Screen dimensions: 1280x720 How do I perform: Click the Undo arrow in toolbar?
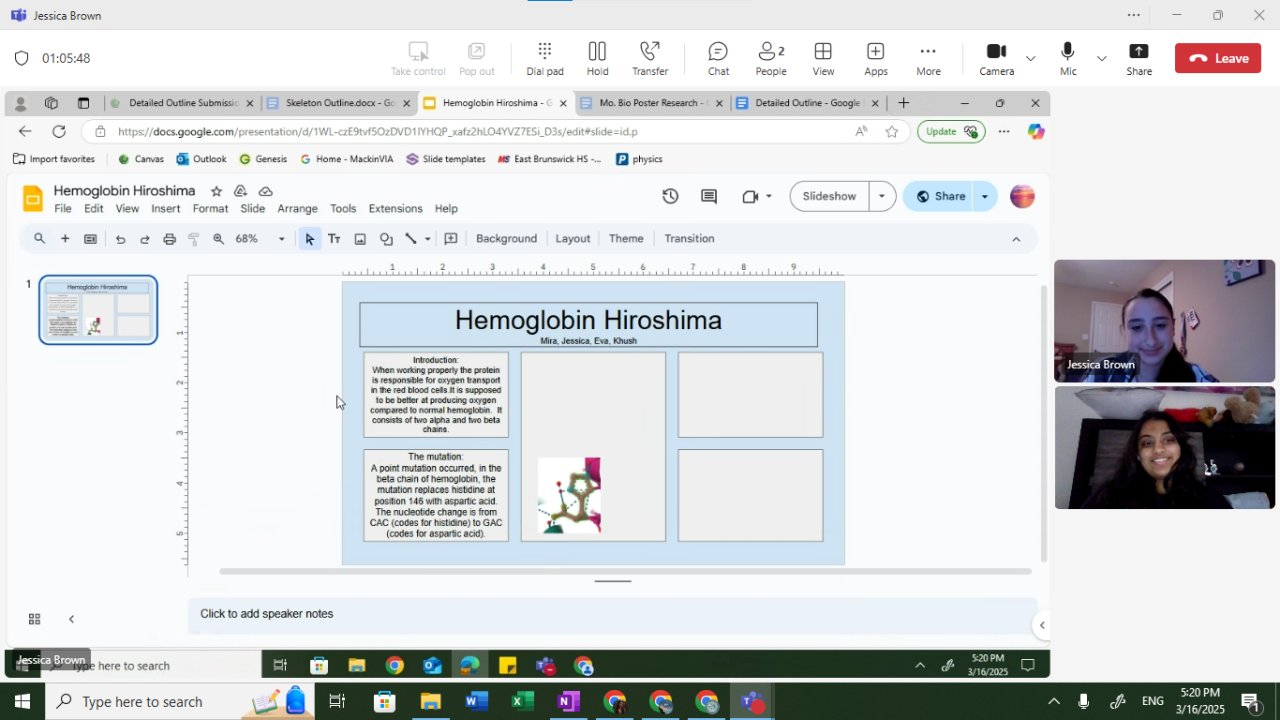point(120,239)
